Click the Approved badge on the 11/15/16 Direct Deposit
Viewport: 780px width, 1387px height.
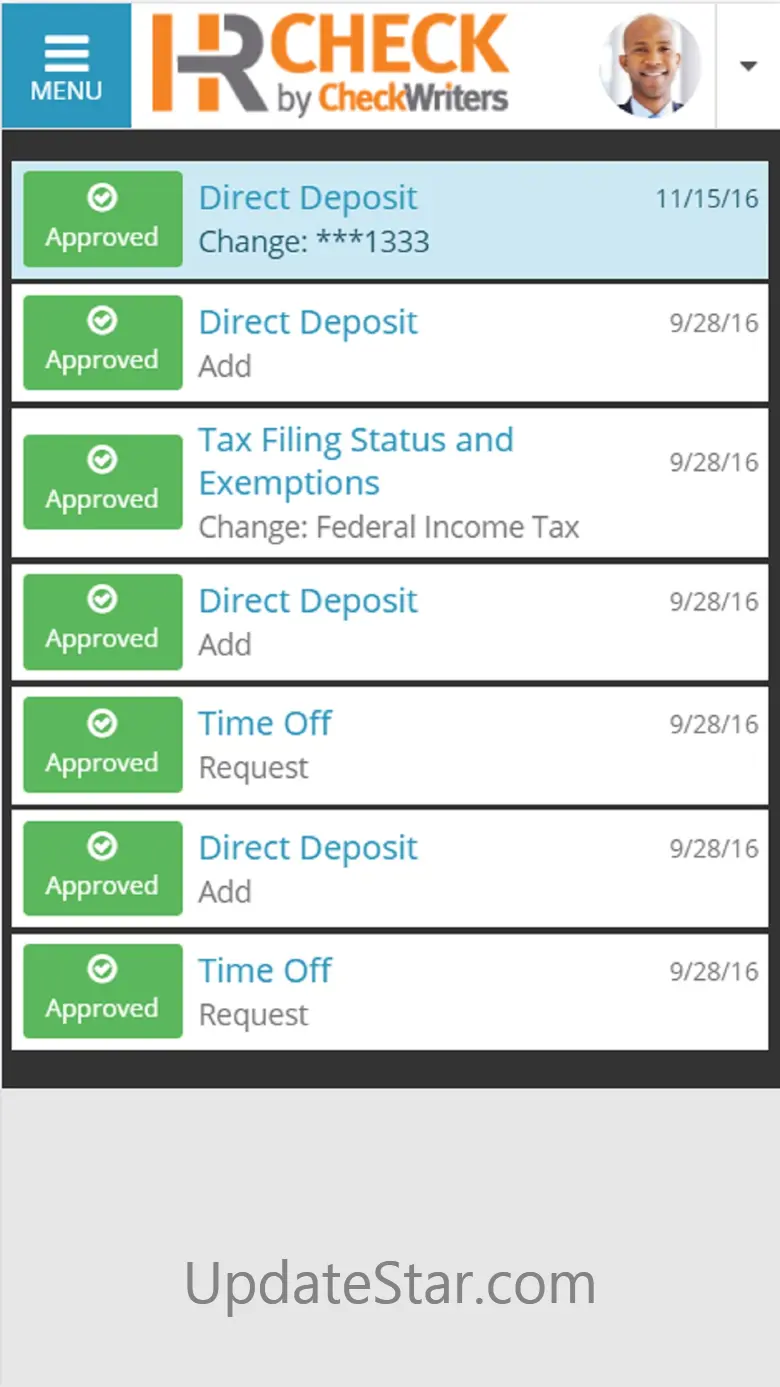click(102, 219)
